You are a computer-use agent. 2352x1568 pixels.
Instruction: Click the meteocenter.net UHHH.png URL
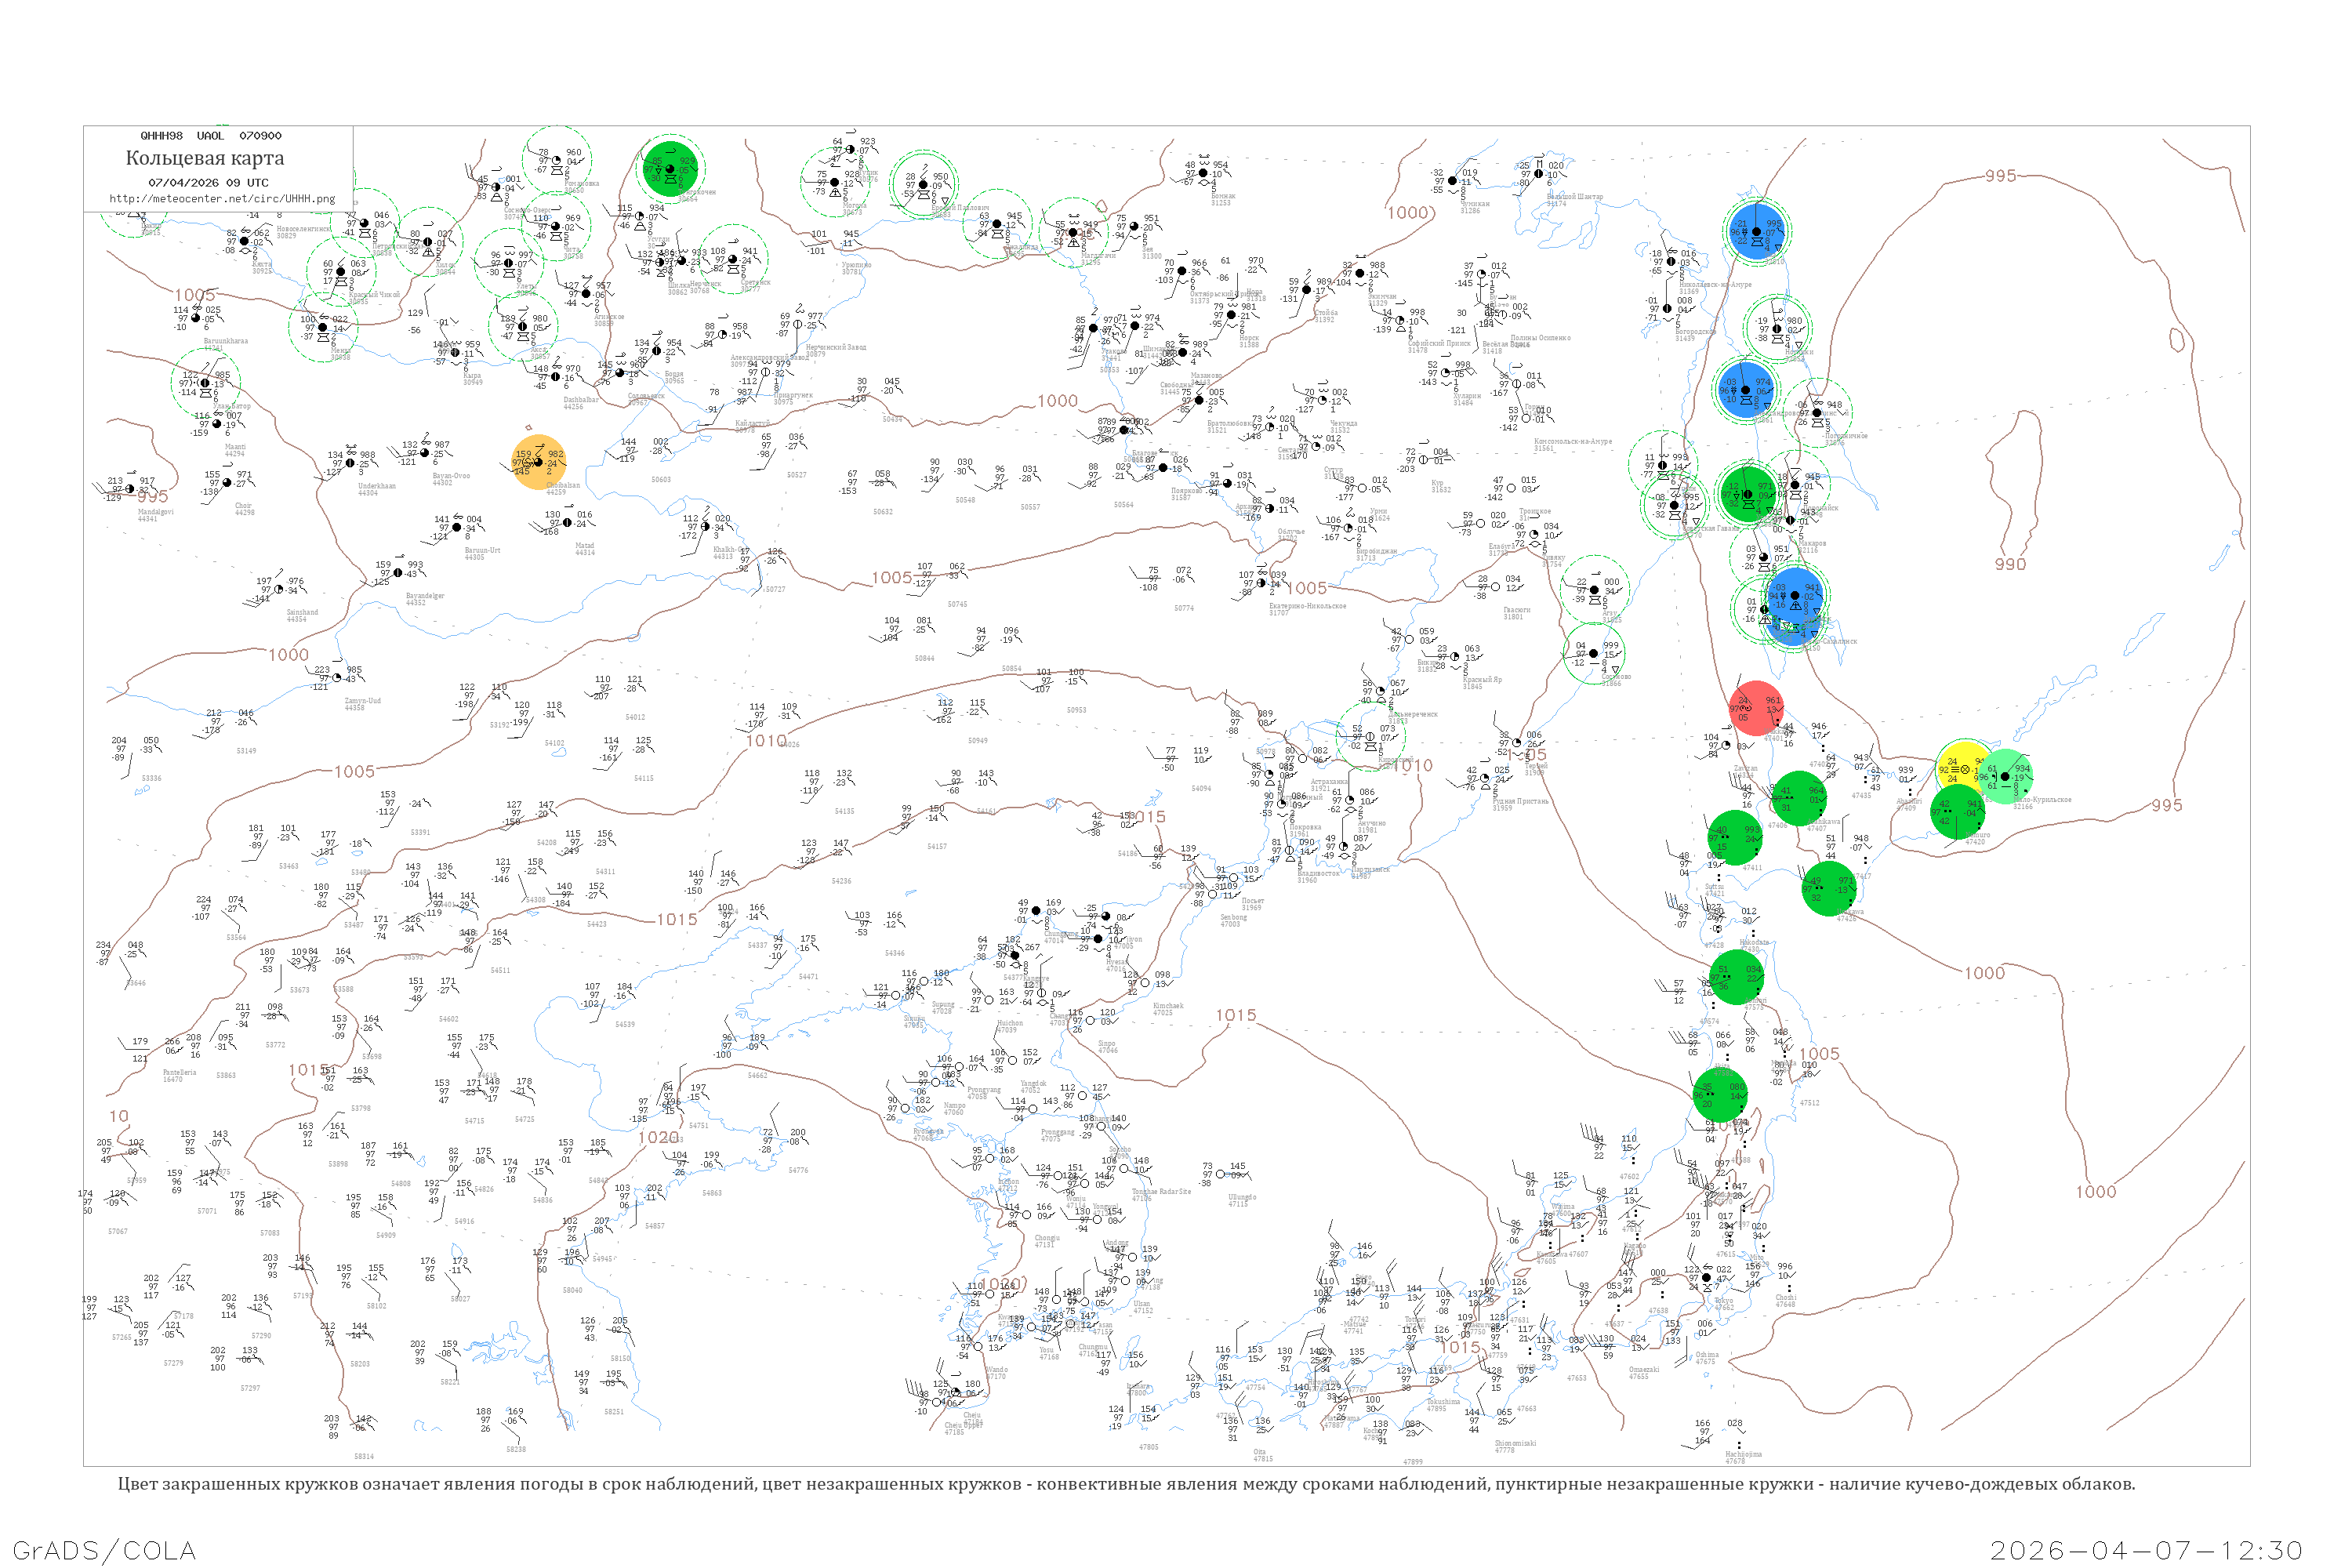[x=222, y=198]
